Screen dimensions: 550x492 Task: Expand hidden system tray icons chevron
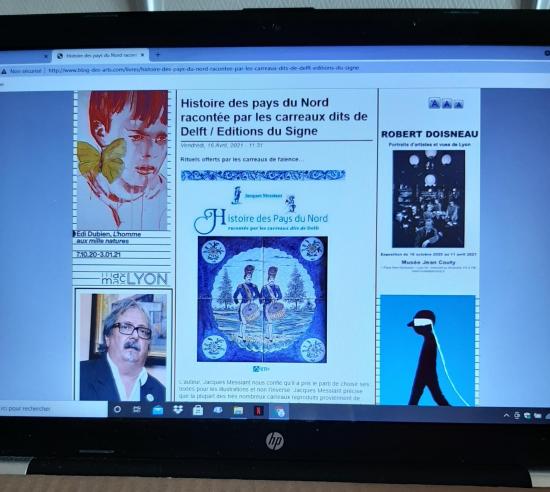[x=506, y=416]
